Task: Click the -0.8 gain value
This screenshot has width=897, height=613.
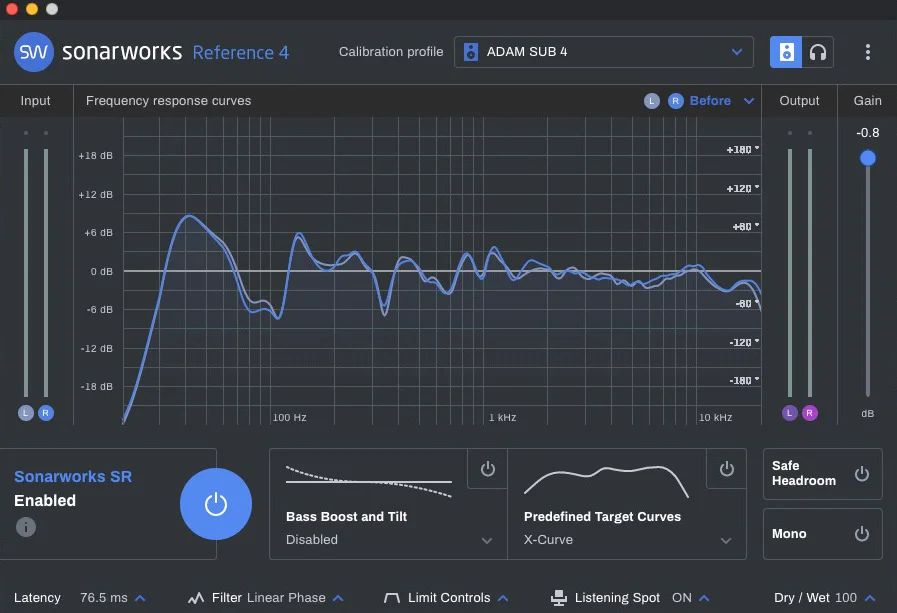Action: pos(868,133)
